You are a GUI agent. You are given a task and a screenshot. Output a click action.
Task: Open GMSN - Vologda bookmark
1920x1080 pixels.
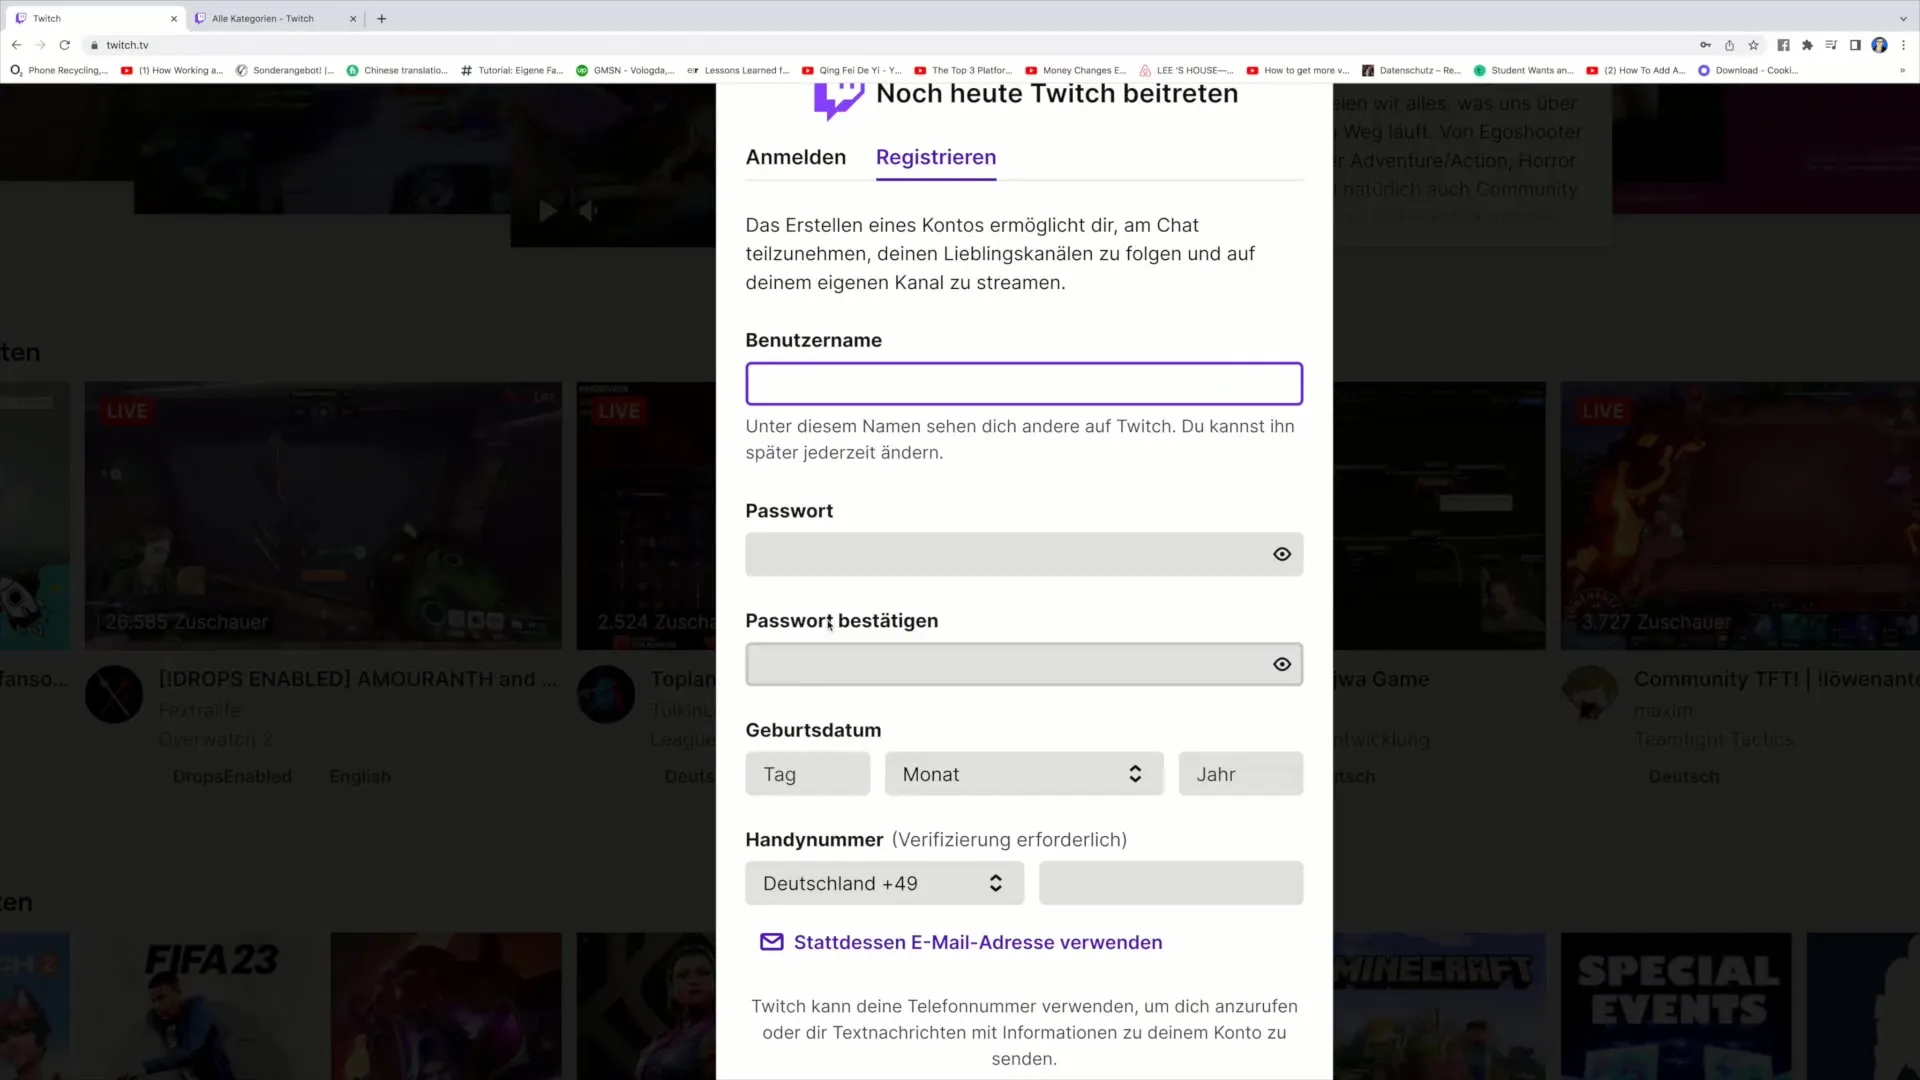click(x=625, y=70)
